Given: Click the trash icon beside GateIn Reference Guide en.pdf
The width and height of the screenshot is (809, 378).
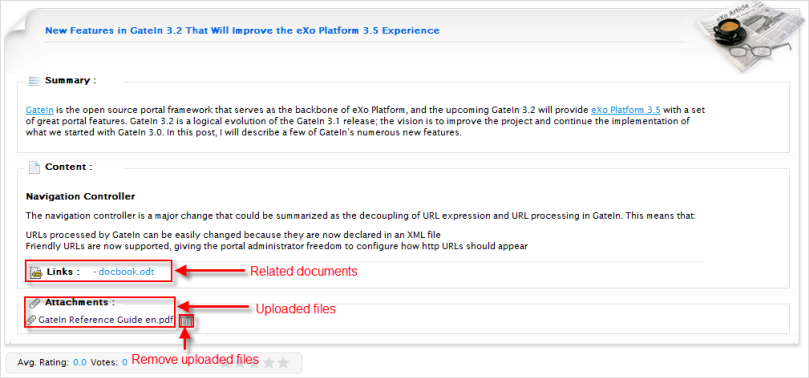Looking at the screenshot, I should 187,321.
